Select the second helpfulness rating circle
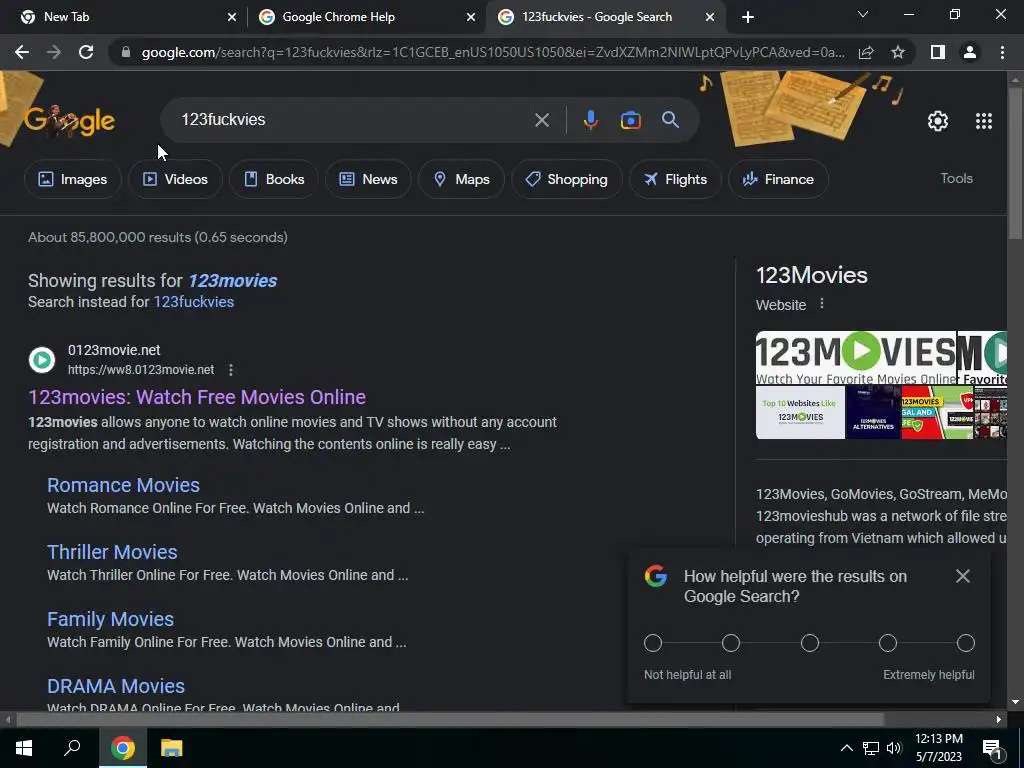The image size is (1024, 768). click(731, 643)
